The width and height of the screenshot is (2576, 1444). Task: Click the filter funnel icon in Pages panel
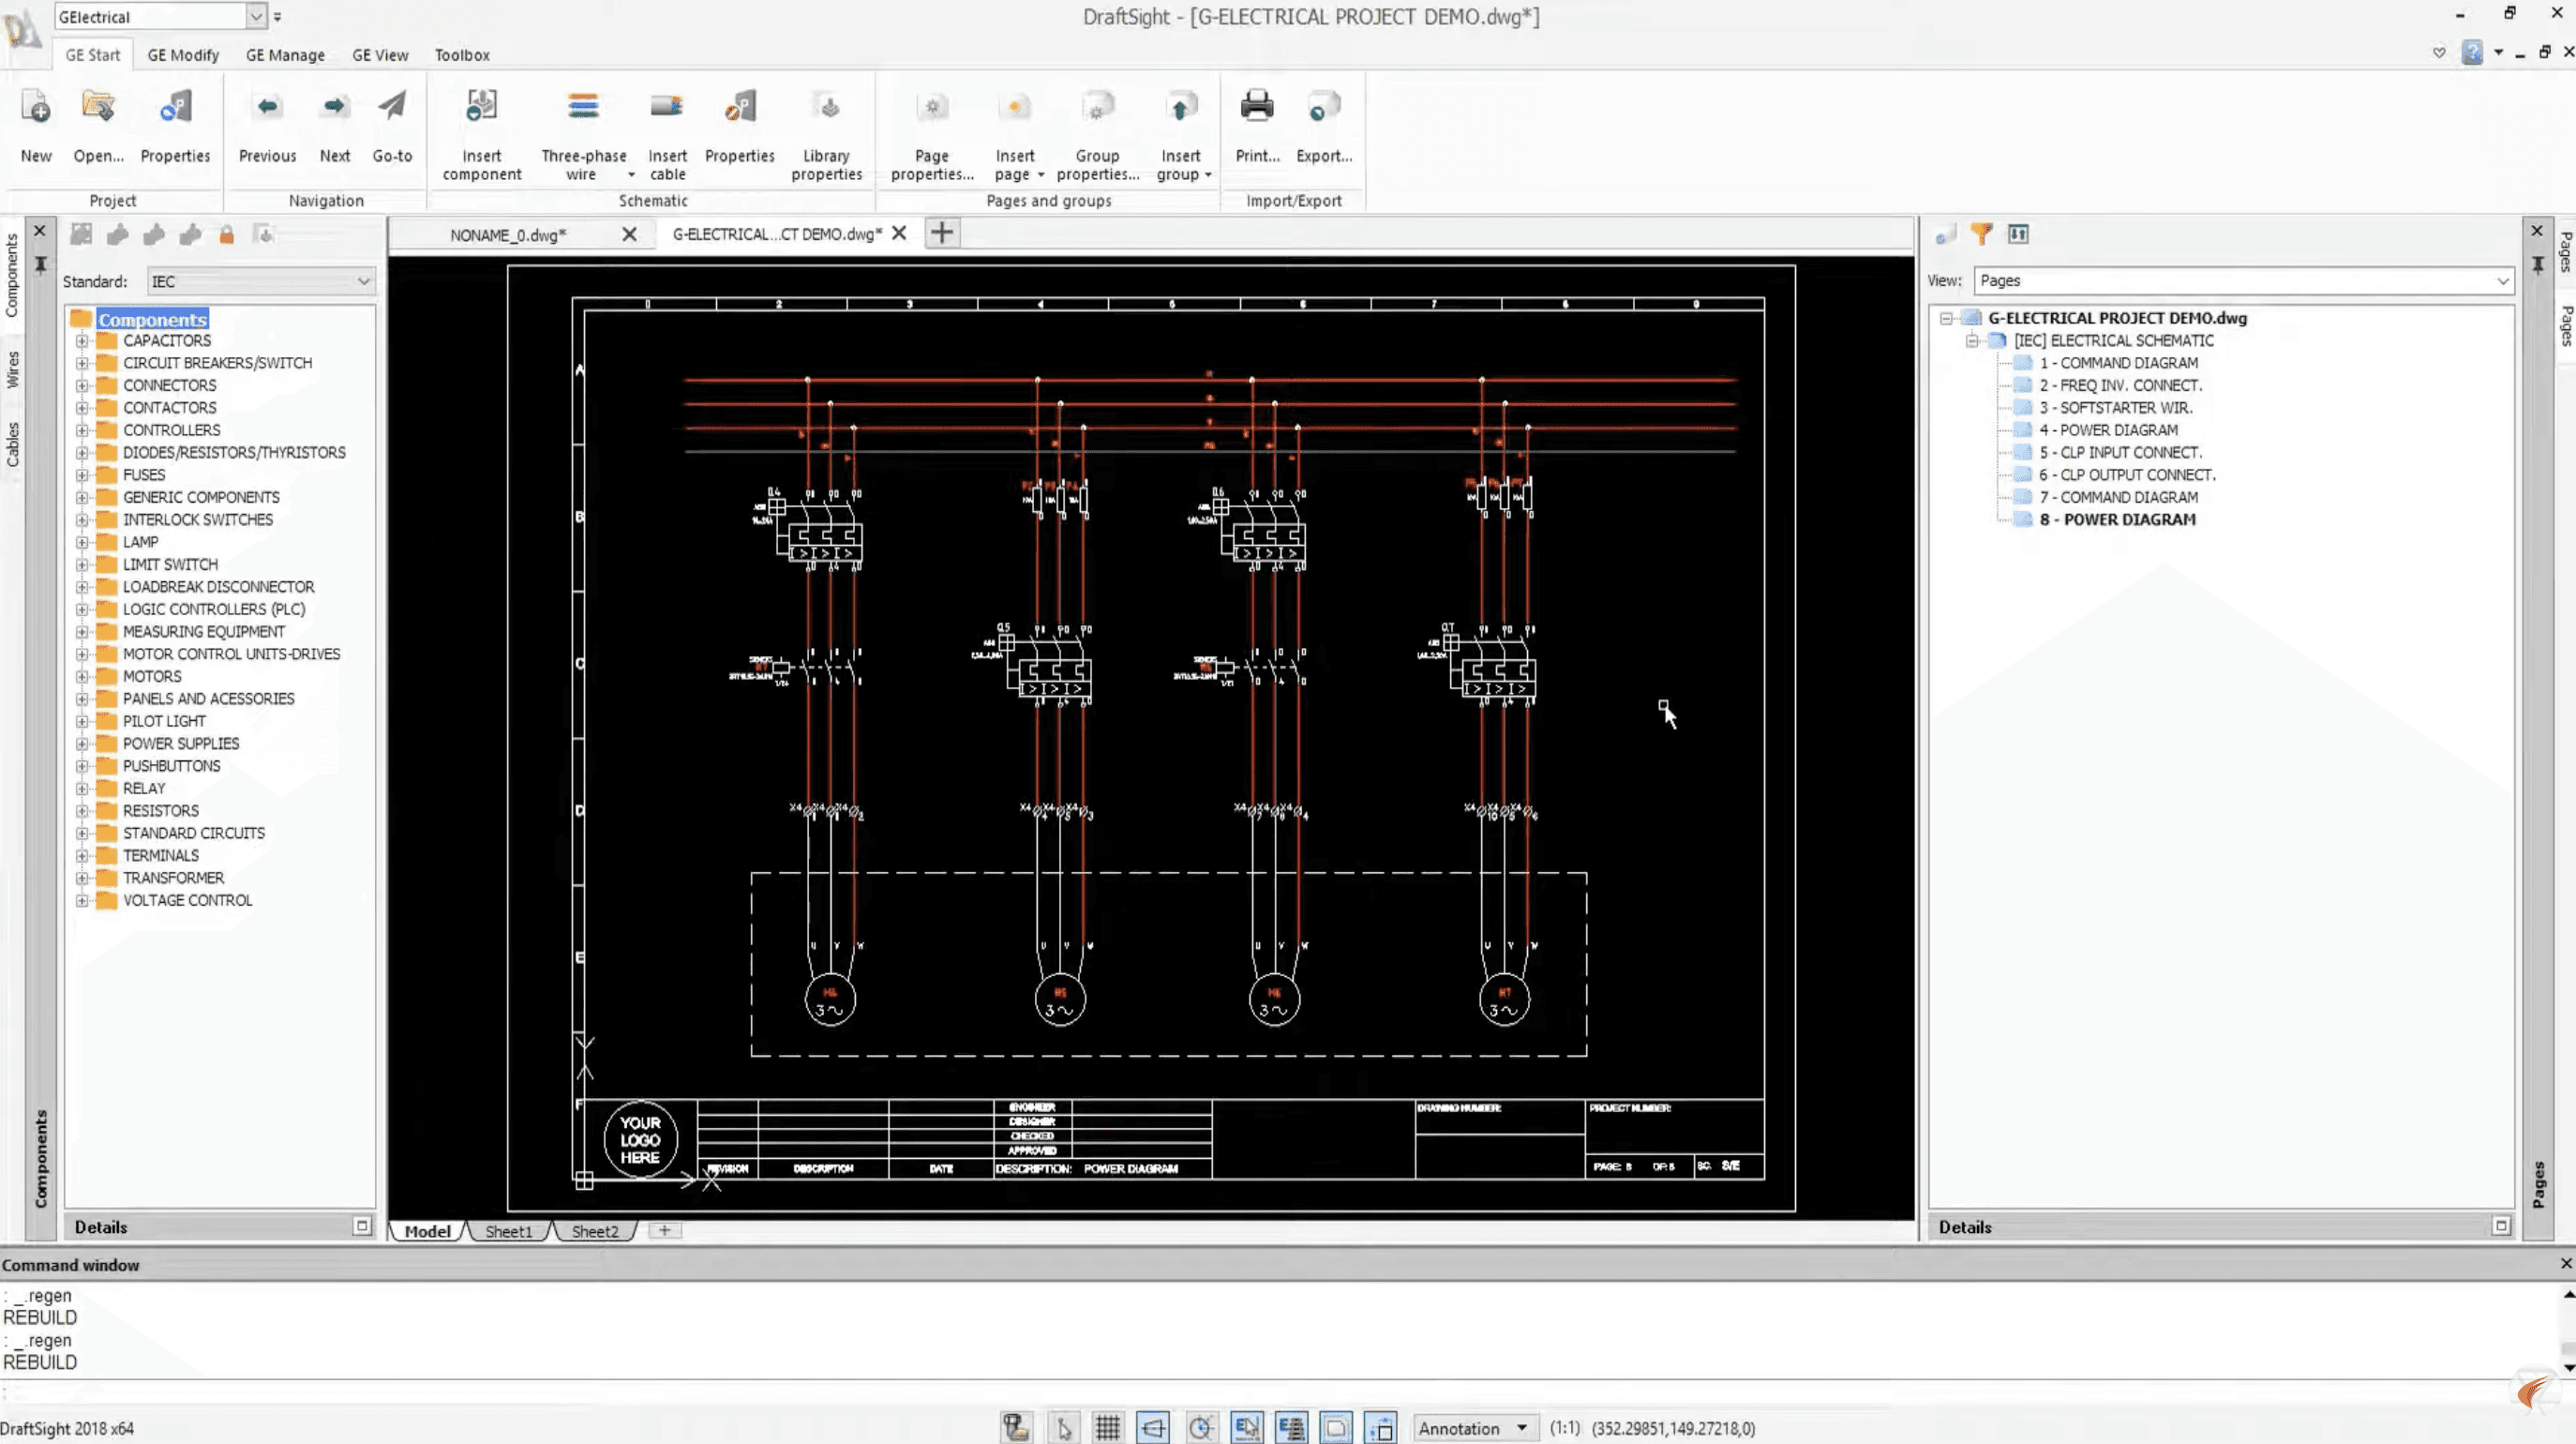[x=1981, y=234]
